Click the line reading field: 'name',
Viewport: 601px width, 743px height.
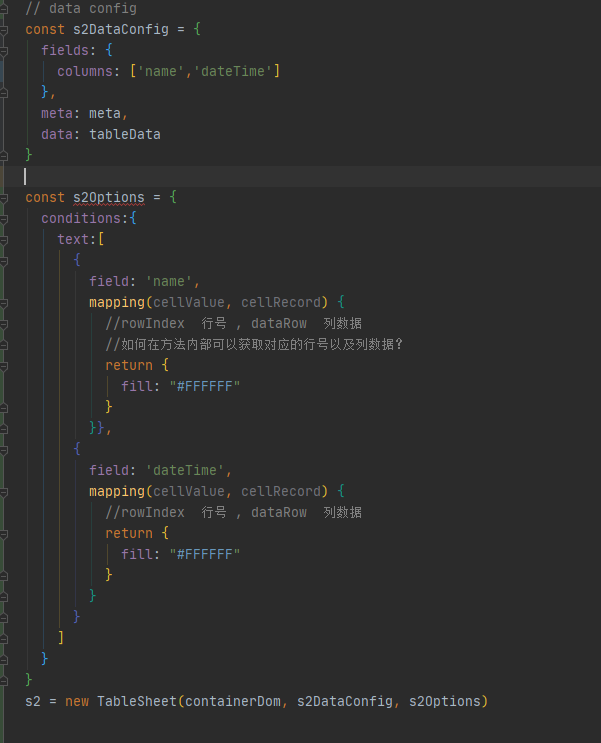[x=145, y=281]
